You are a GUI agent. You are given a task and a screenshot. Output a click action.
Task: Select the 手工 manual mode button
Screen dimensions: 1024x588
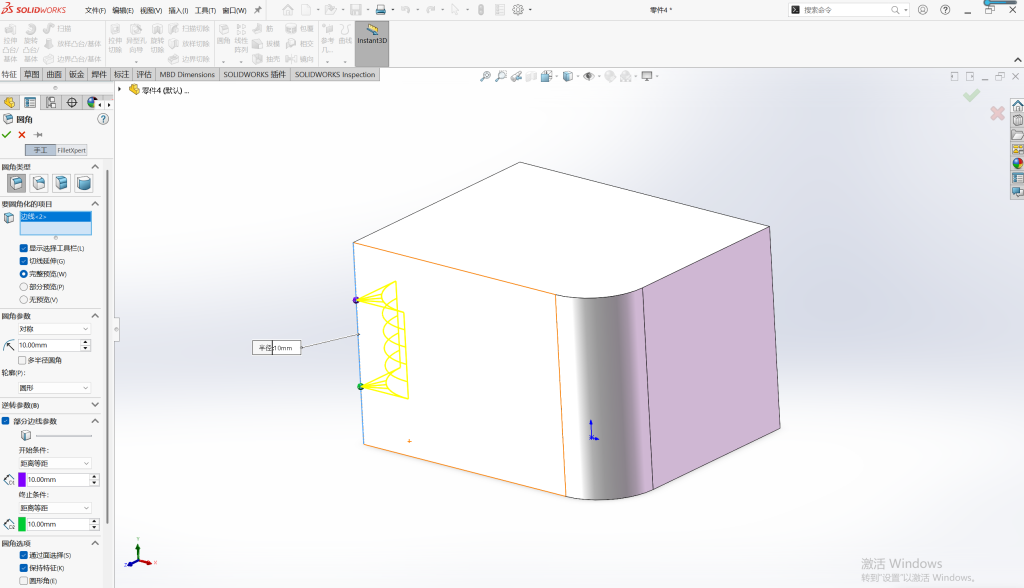point(40,150)
